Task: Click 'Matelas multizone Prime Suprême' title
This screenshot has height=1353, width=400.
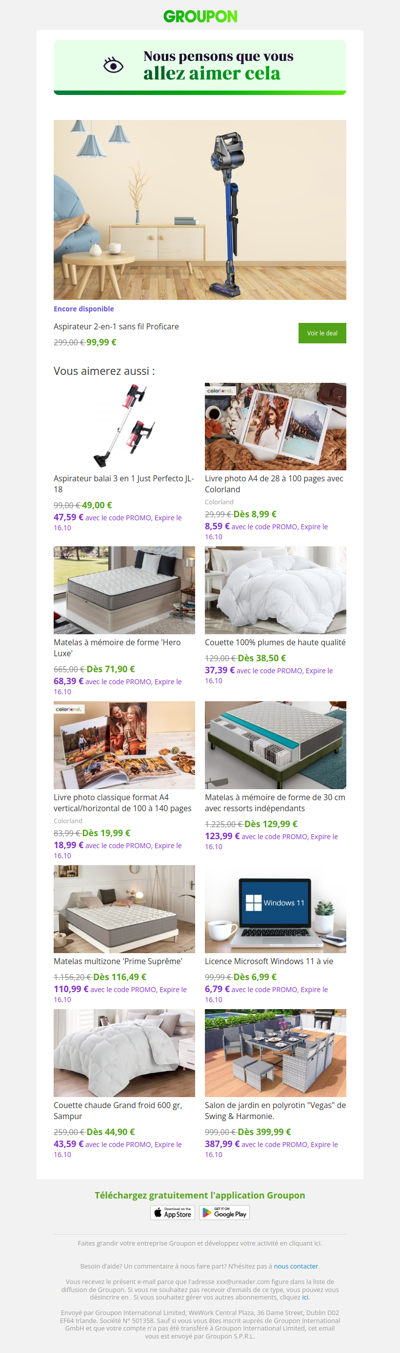Action: coord(118,961)
